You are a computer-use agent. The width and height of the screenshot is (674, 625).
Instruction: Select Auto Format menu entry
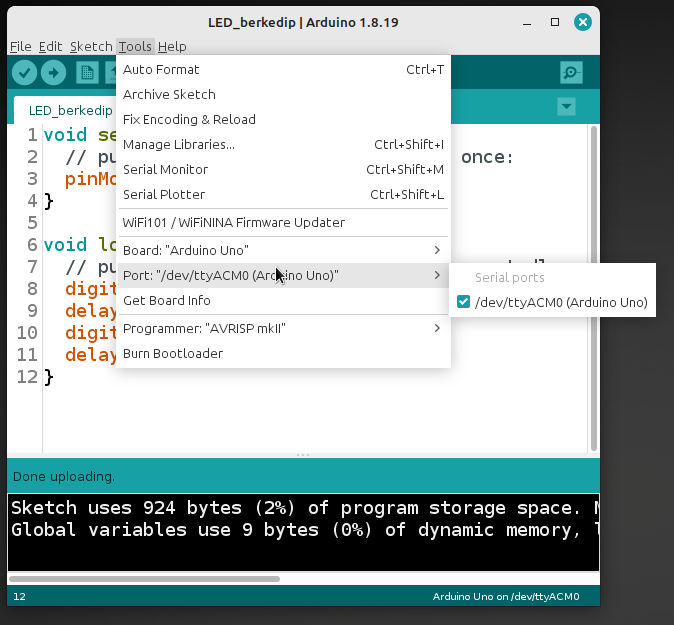pyautogui.click(x=283, y=70)
